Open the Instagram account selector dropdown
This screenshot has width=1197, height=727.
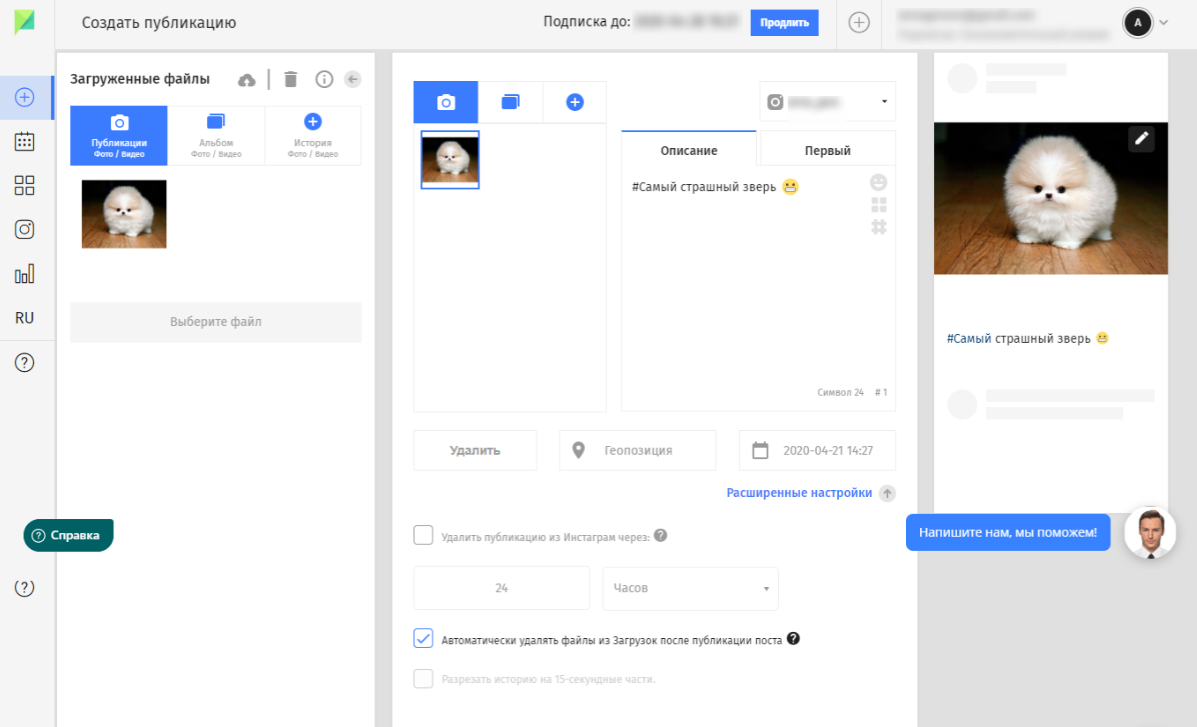[x=828, y=102]
